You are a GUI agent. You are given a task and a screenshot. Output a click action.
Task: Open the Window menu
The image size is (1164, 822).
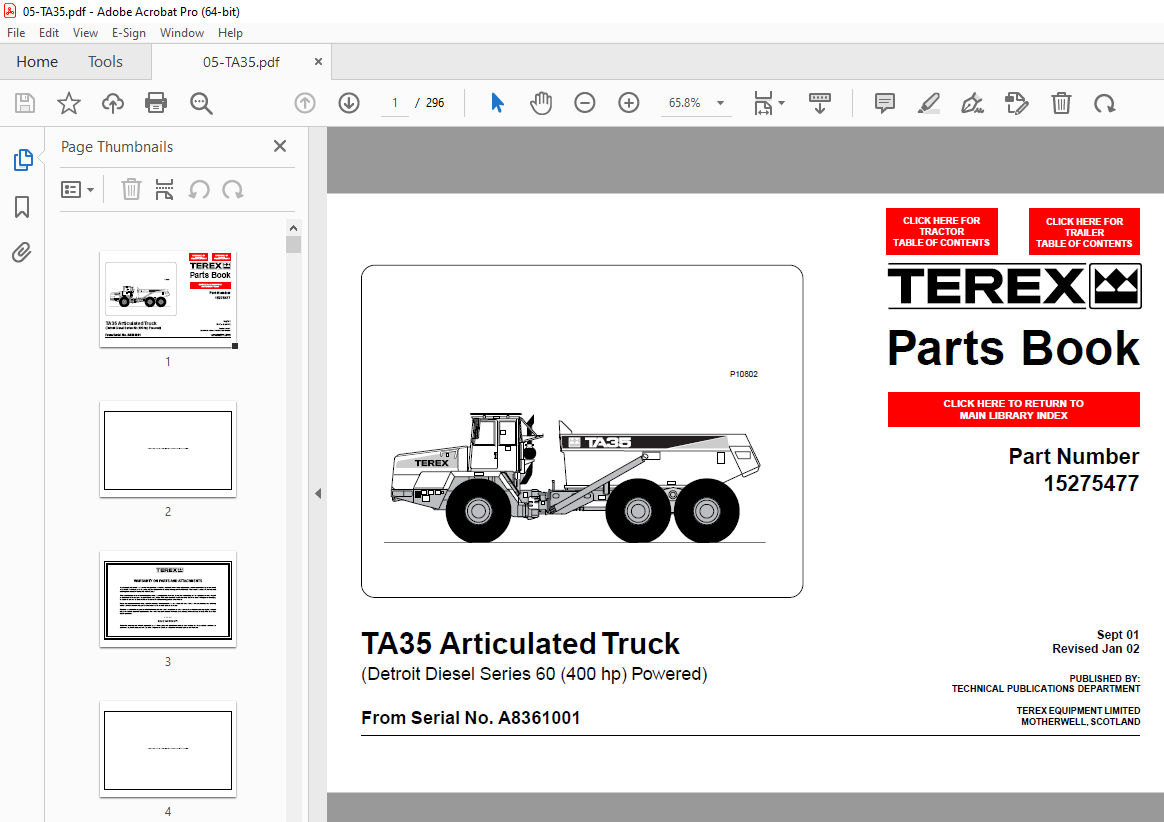pyautogui.click(x=182, y=33)
